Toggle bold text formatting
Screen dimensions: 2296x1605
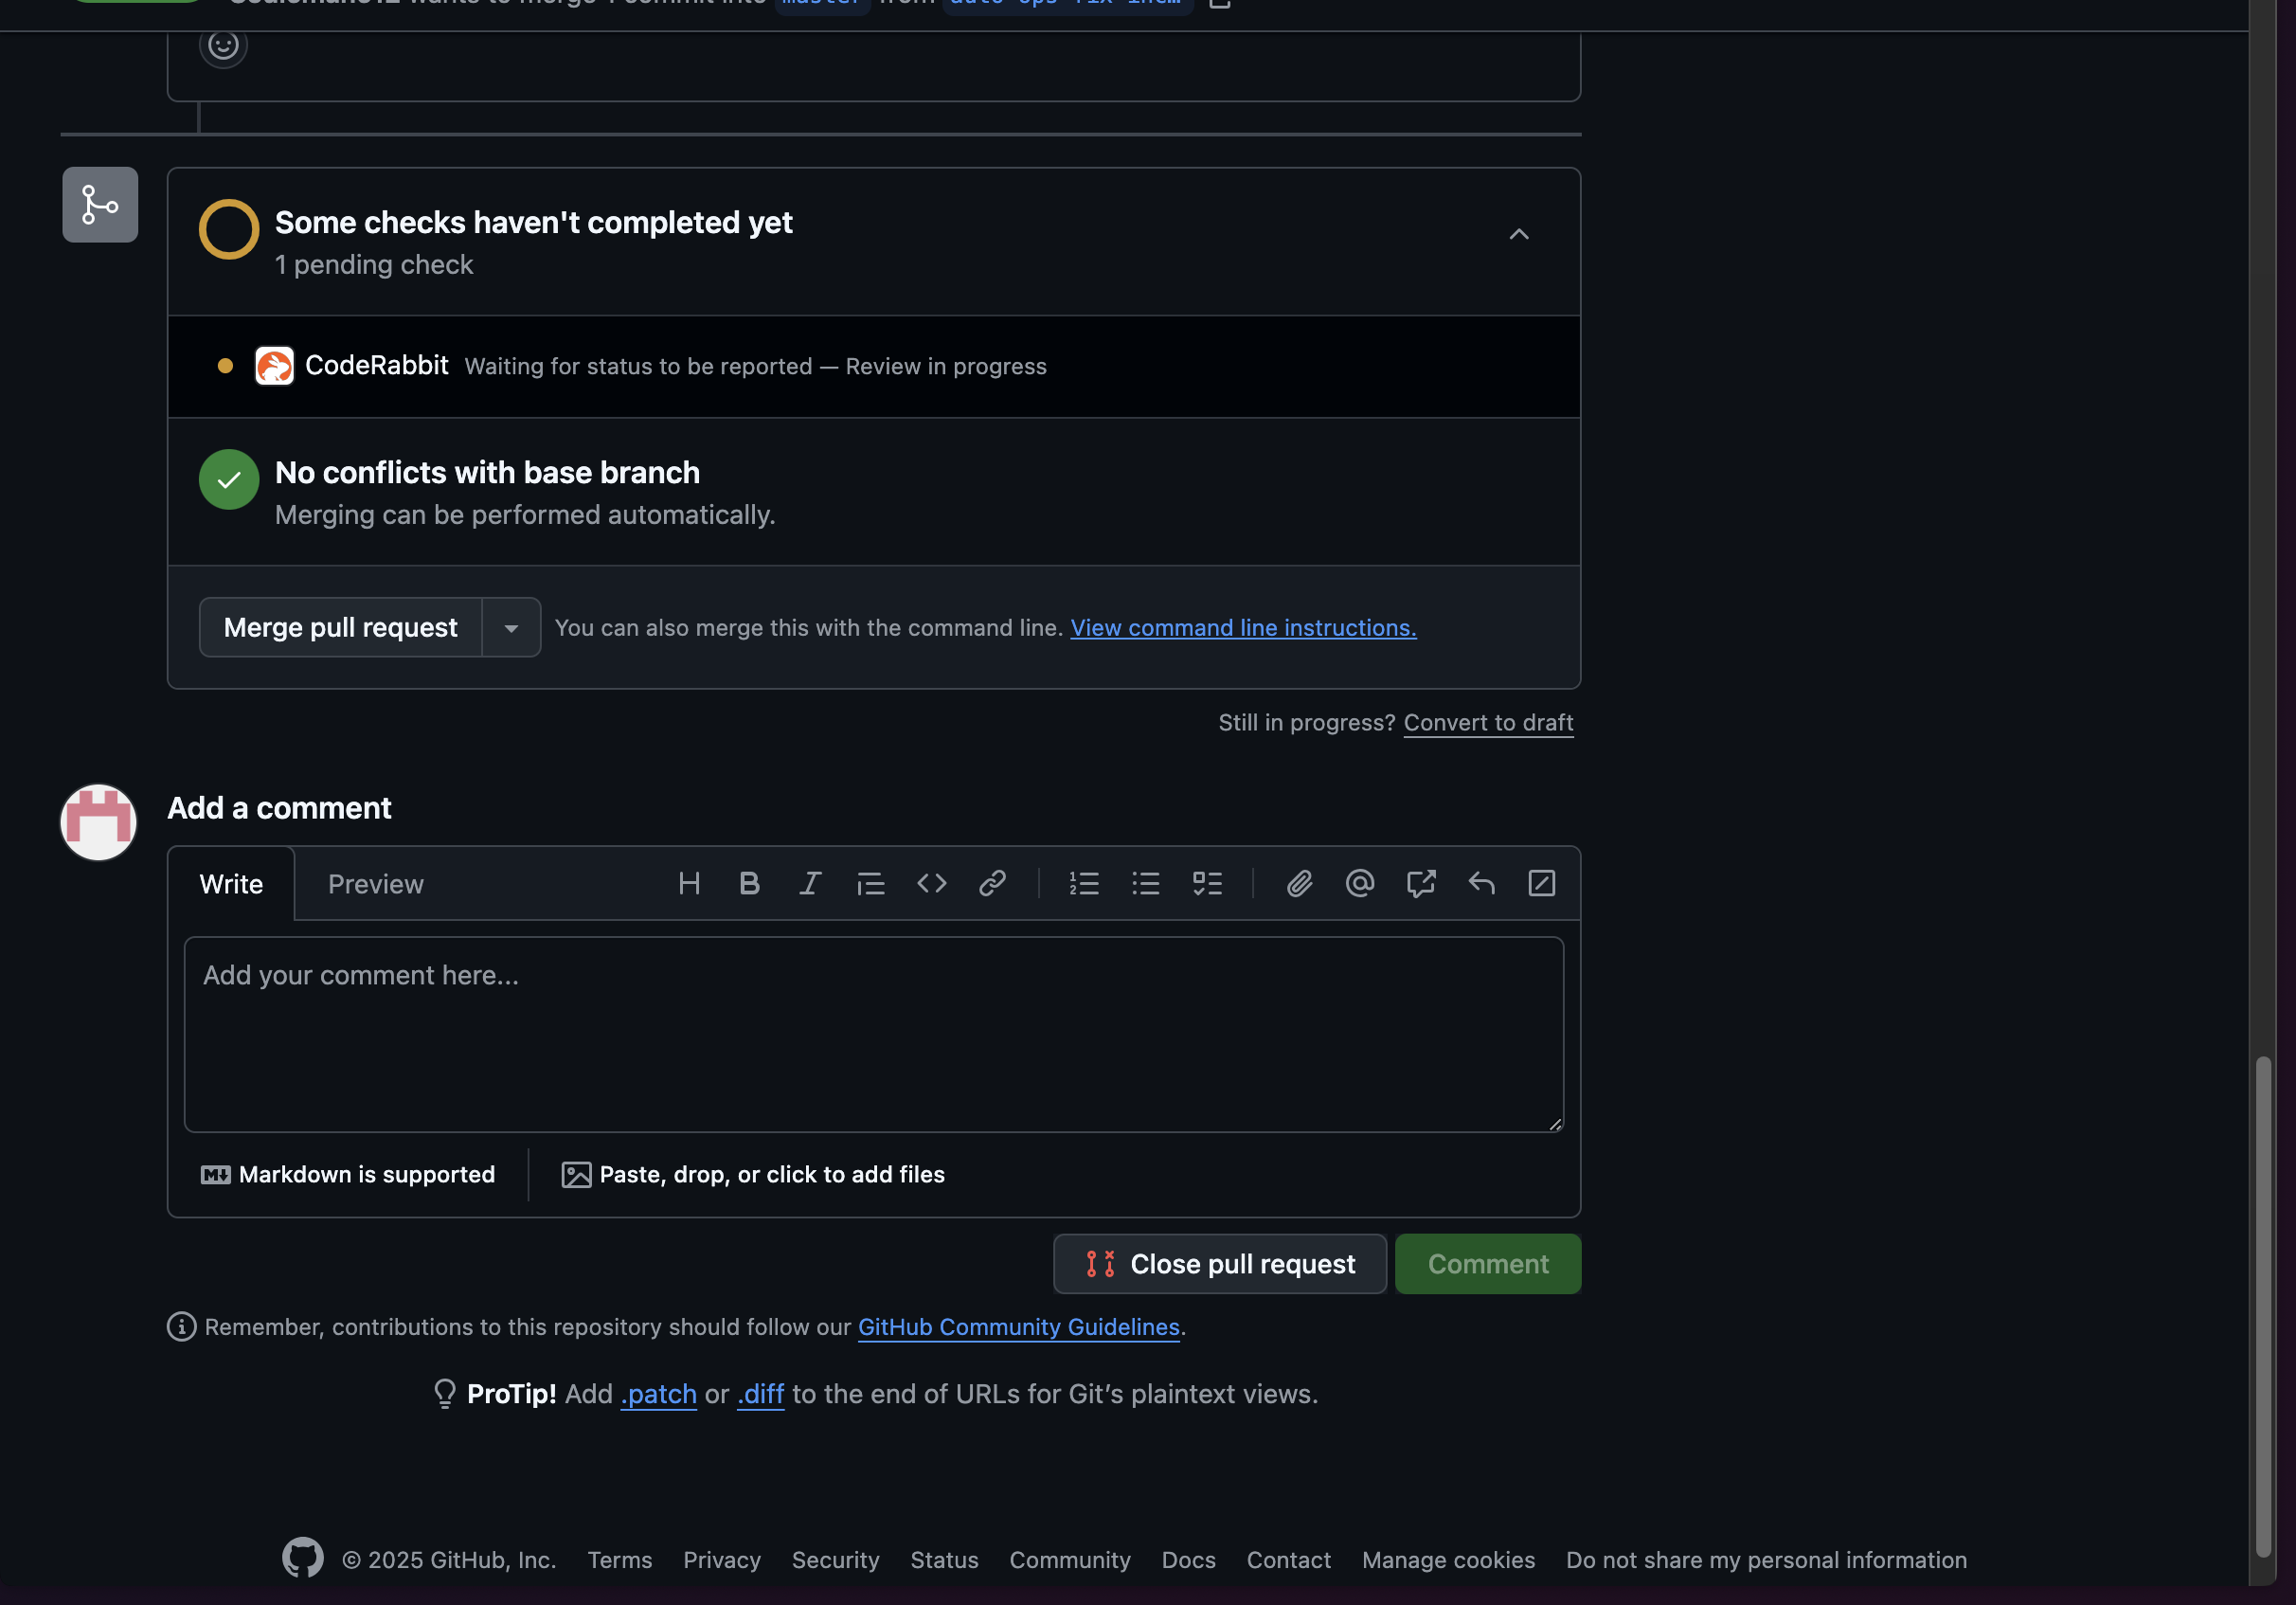pyautogui.click(x=749, y=884)
